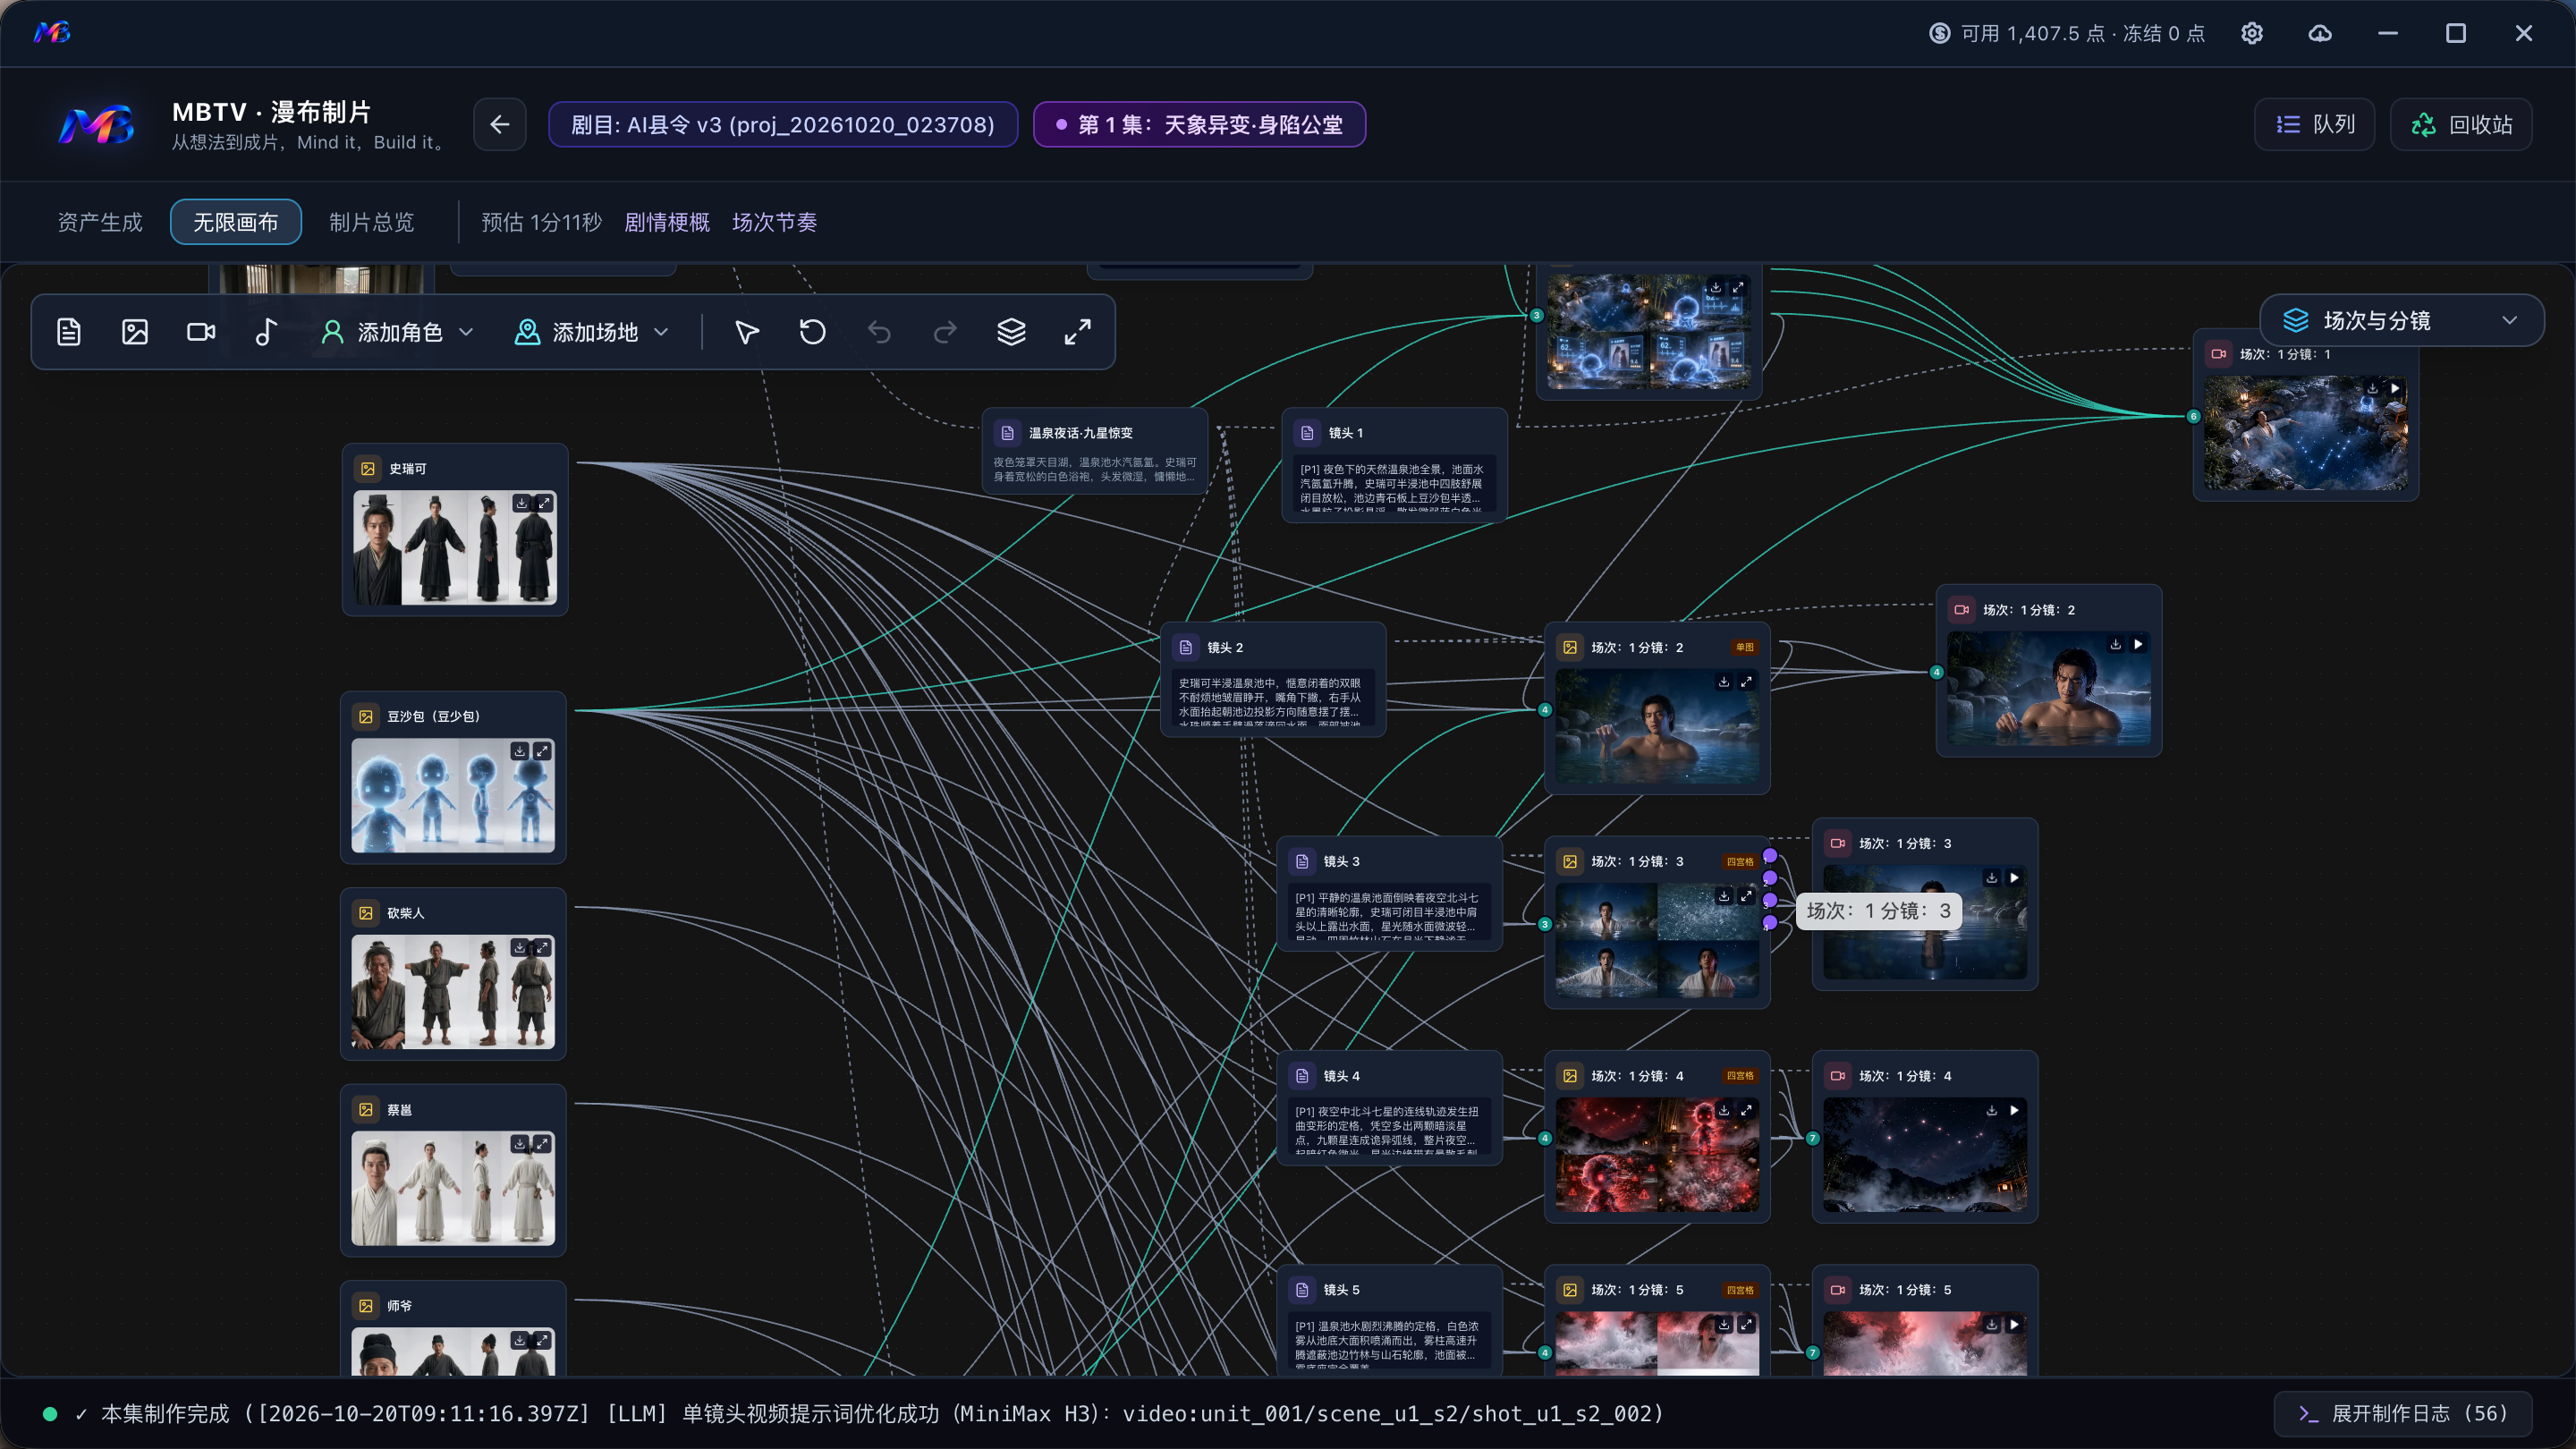The image size is (2576, 1449).
Task: Open the 添加角色 dropdown
Action: click(398, 332)
